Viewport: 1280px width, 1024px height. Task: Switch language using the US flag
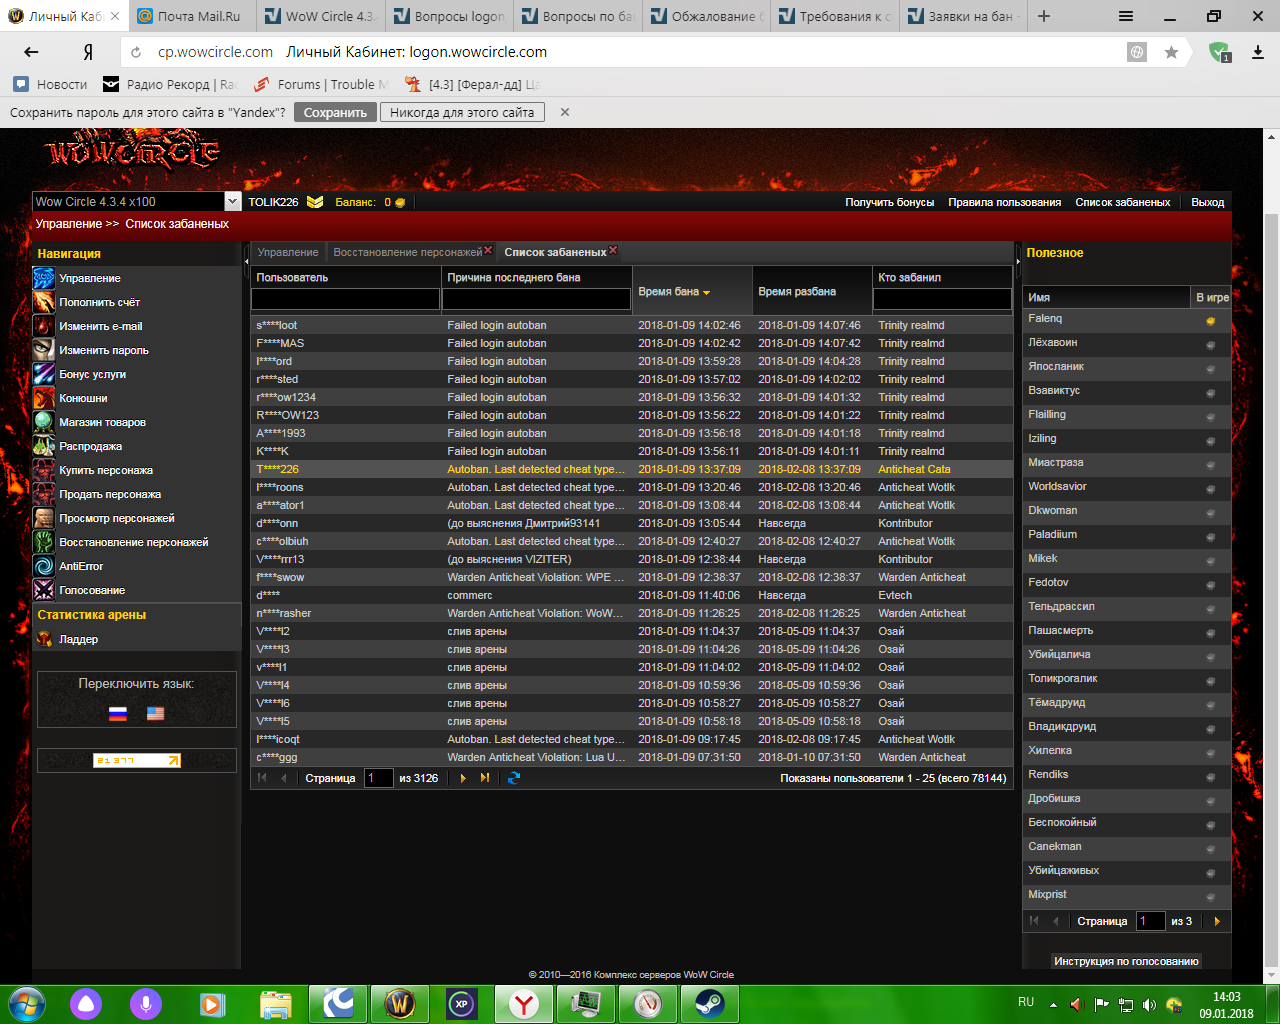(x=155, y=713)
